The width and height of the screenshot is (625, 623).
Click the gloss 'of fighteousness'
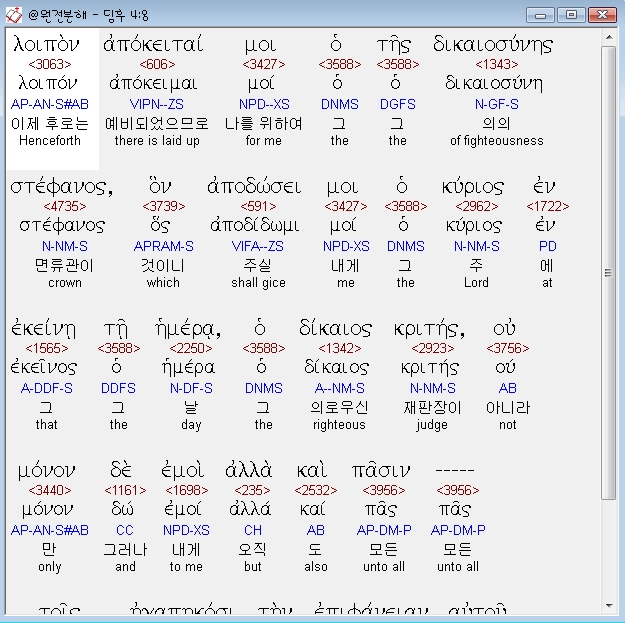click(497, 141)
